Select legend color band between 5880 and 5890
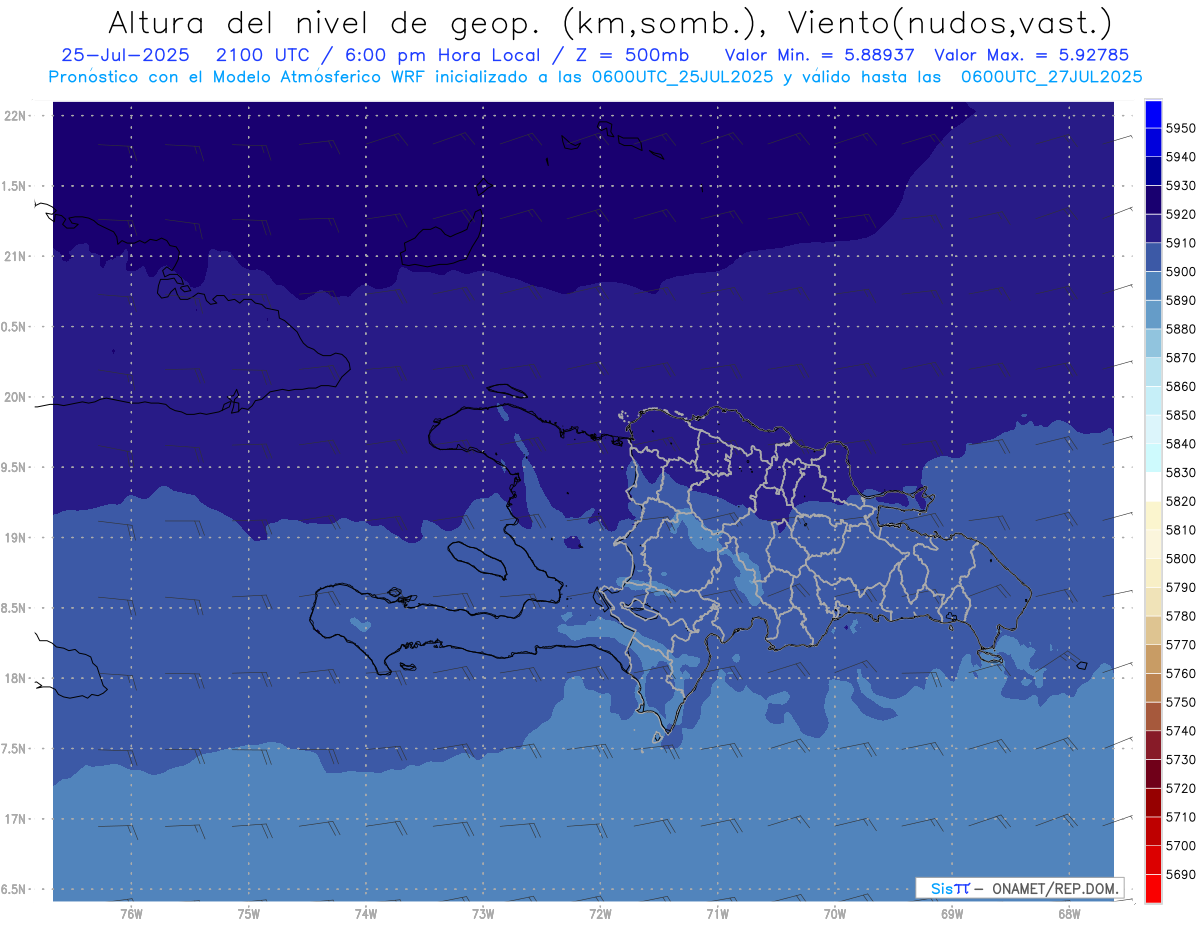The width and height of the screenshot is (1200, 927). [x=1153, y=315]
